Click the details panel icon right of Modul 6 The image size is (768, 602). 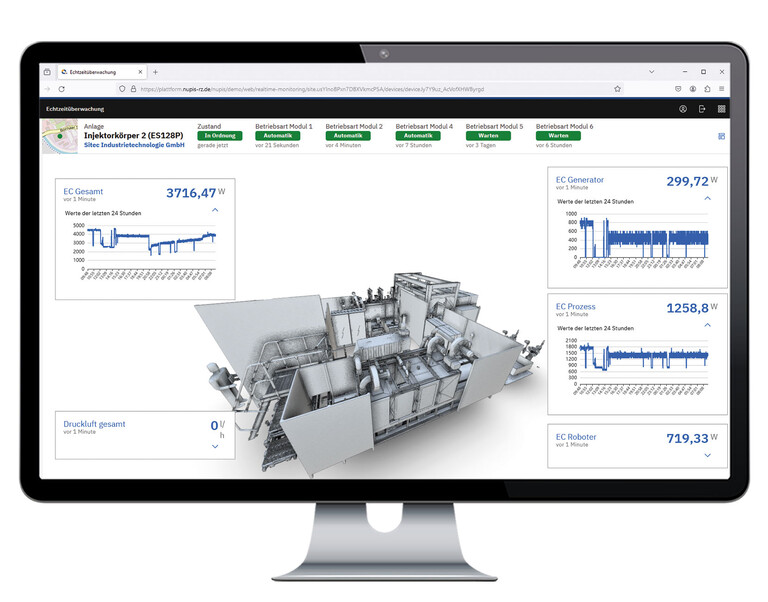tap(721, 136)
